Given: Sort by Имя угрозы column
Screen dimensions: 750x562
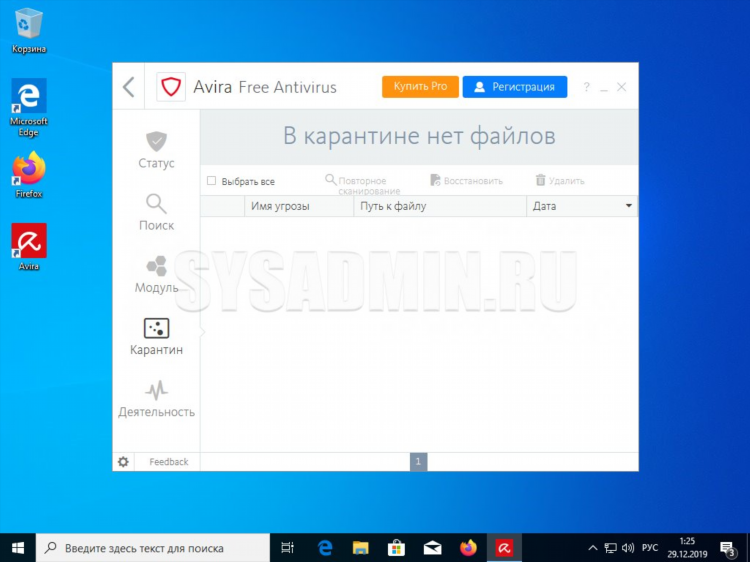Looking at the screenshot, I should click(299, 206).
